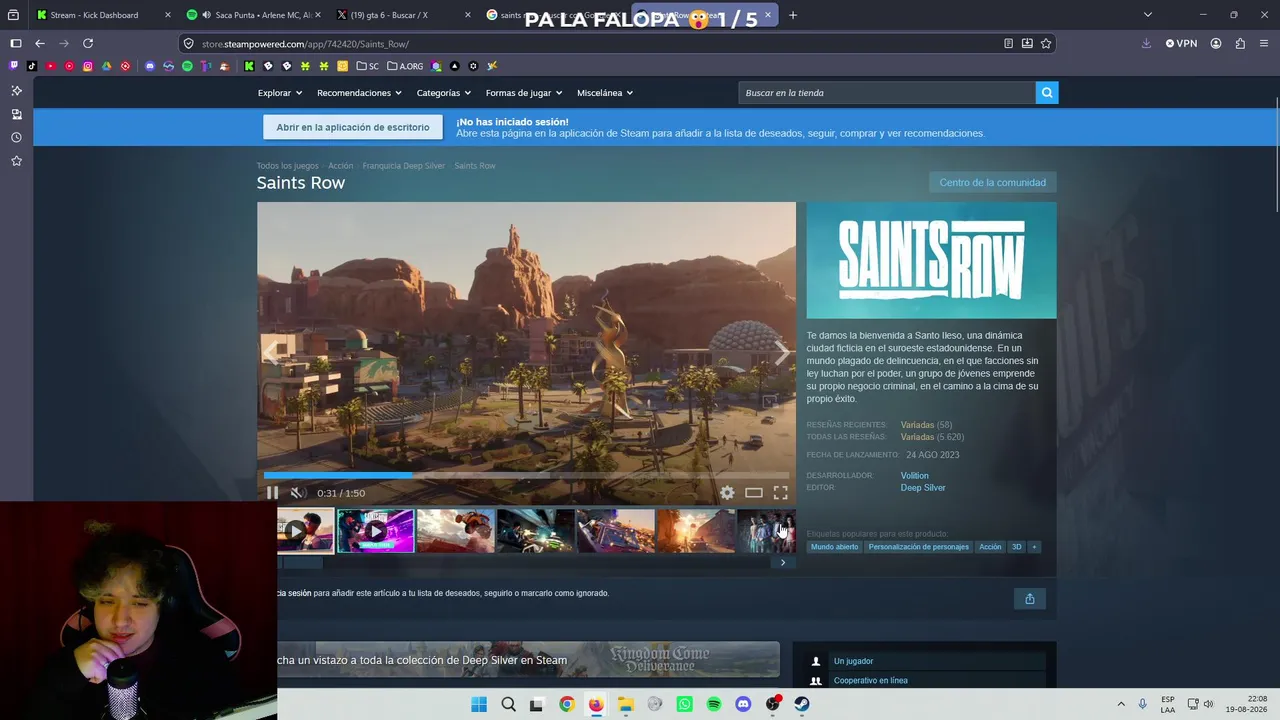
Task: Advance the thumbnail strip with the right chevron
Action: point(783,563)
